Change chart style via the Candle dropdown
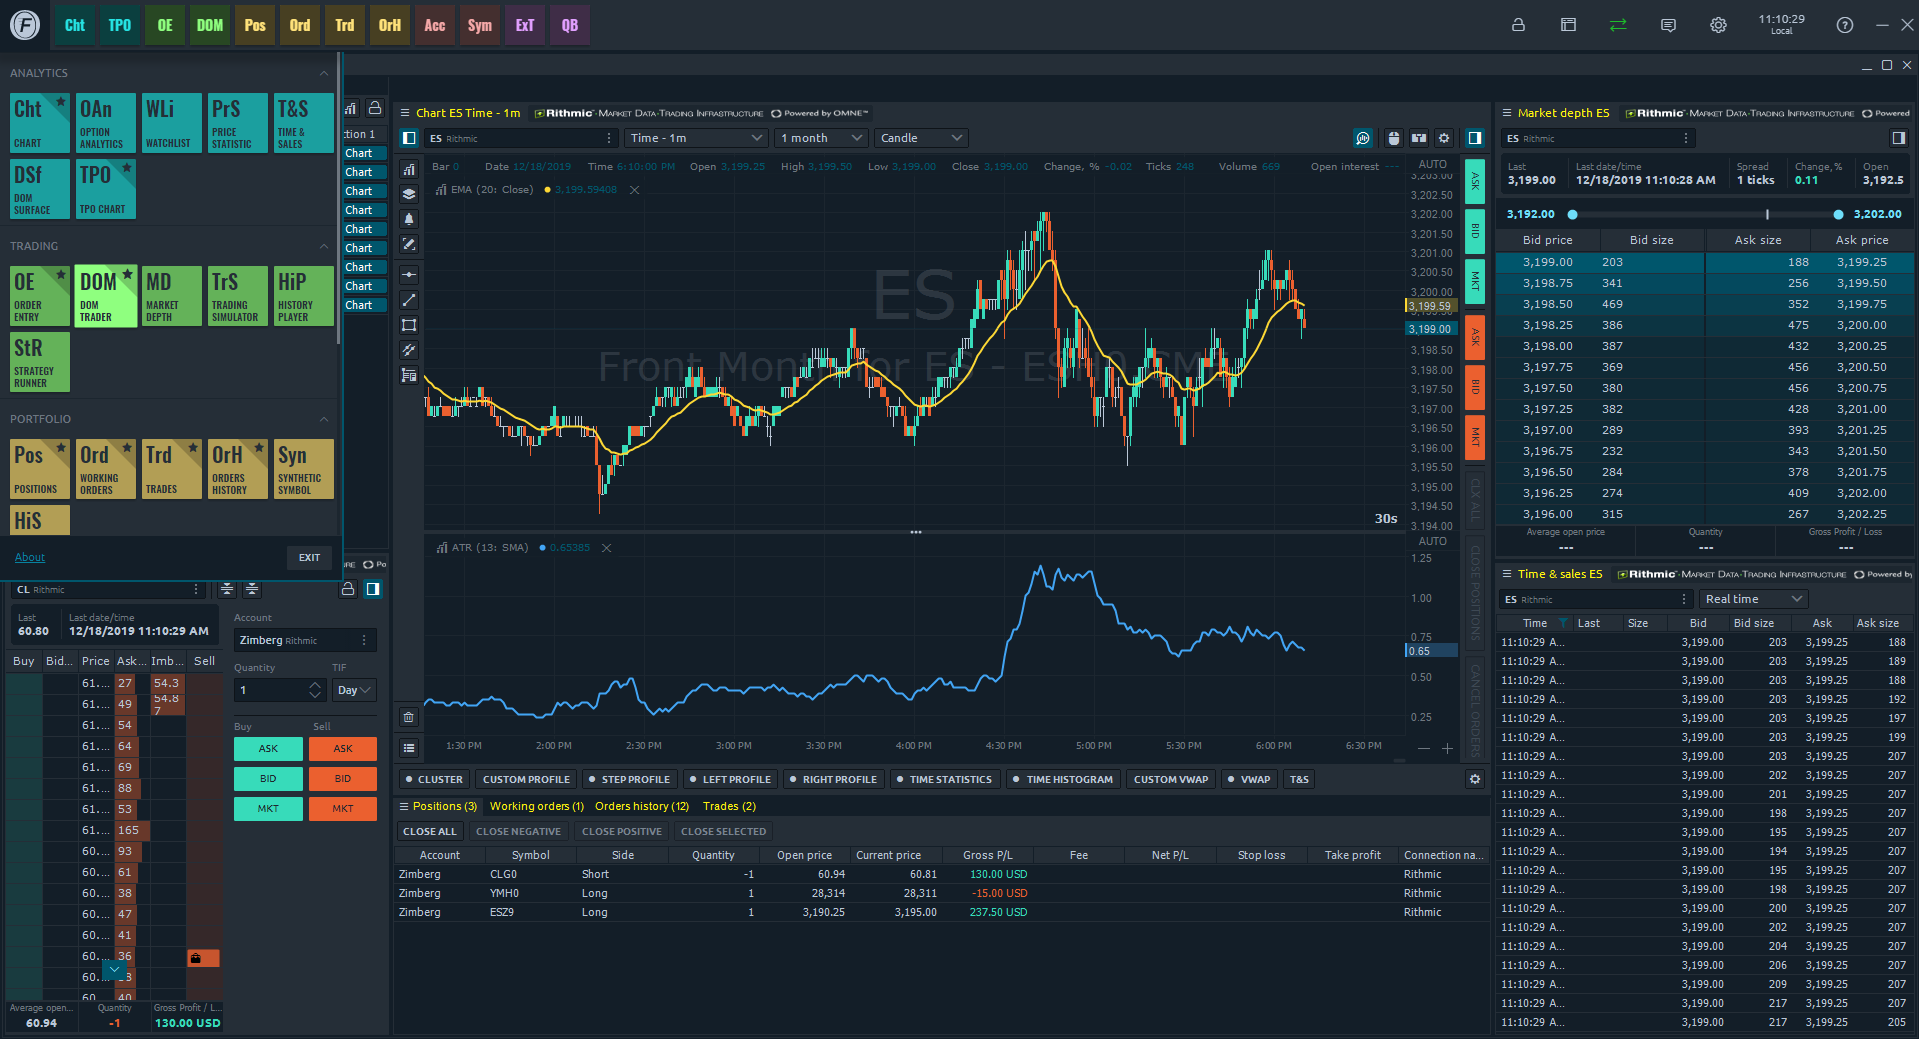 (x=919, y=137)
